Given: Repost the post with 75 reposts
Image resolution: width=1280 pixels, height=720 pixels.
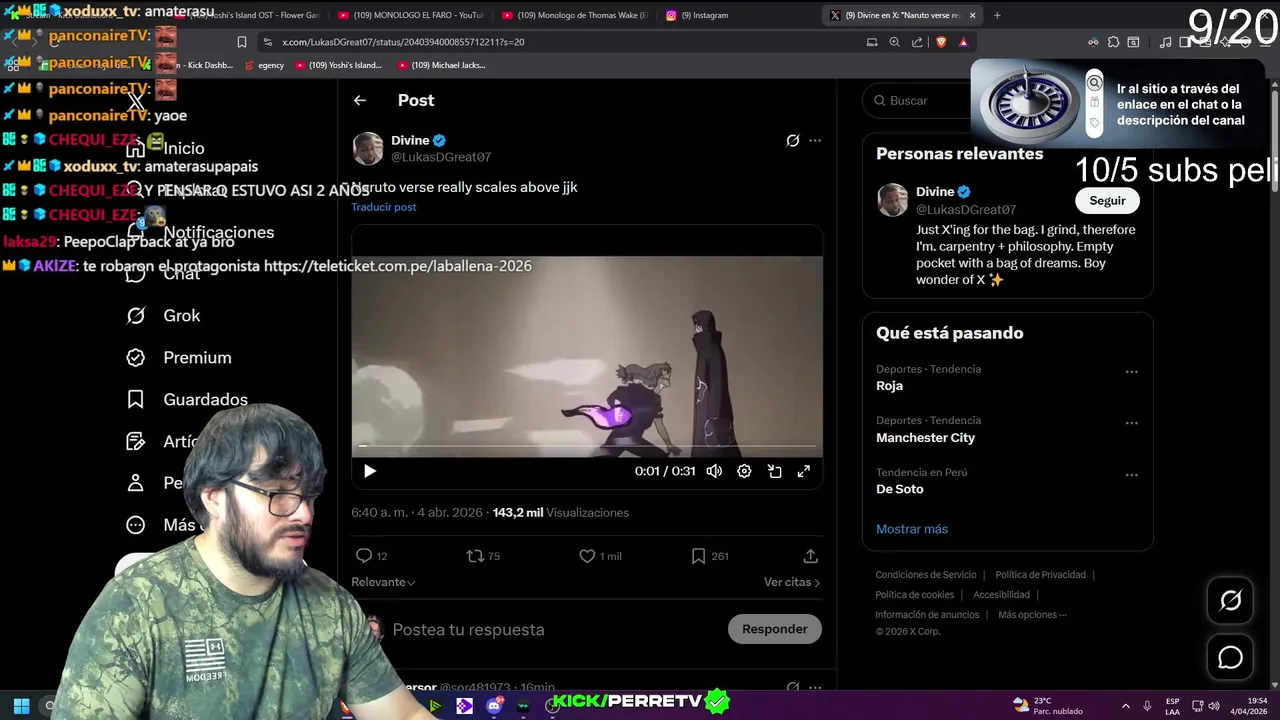Looking at the screenshot, I should 483,556.
